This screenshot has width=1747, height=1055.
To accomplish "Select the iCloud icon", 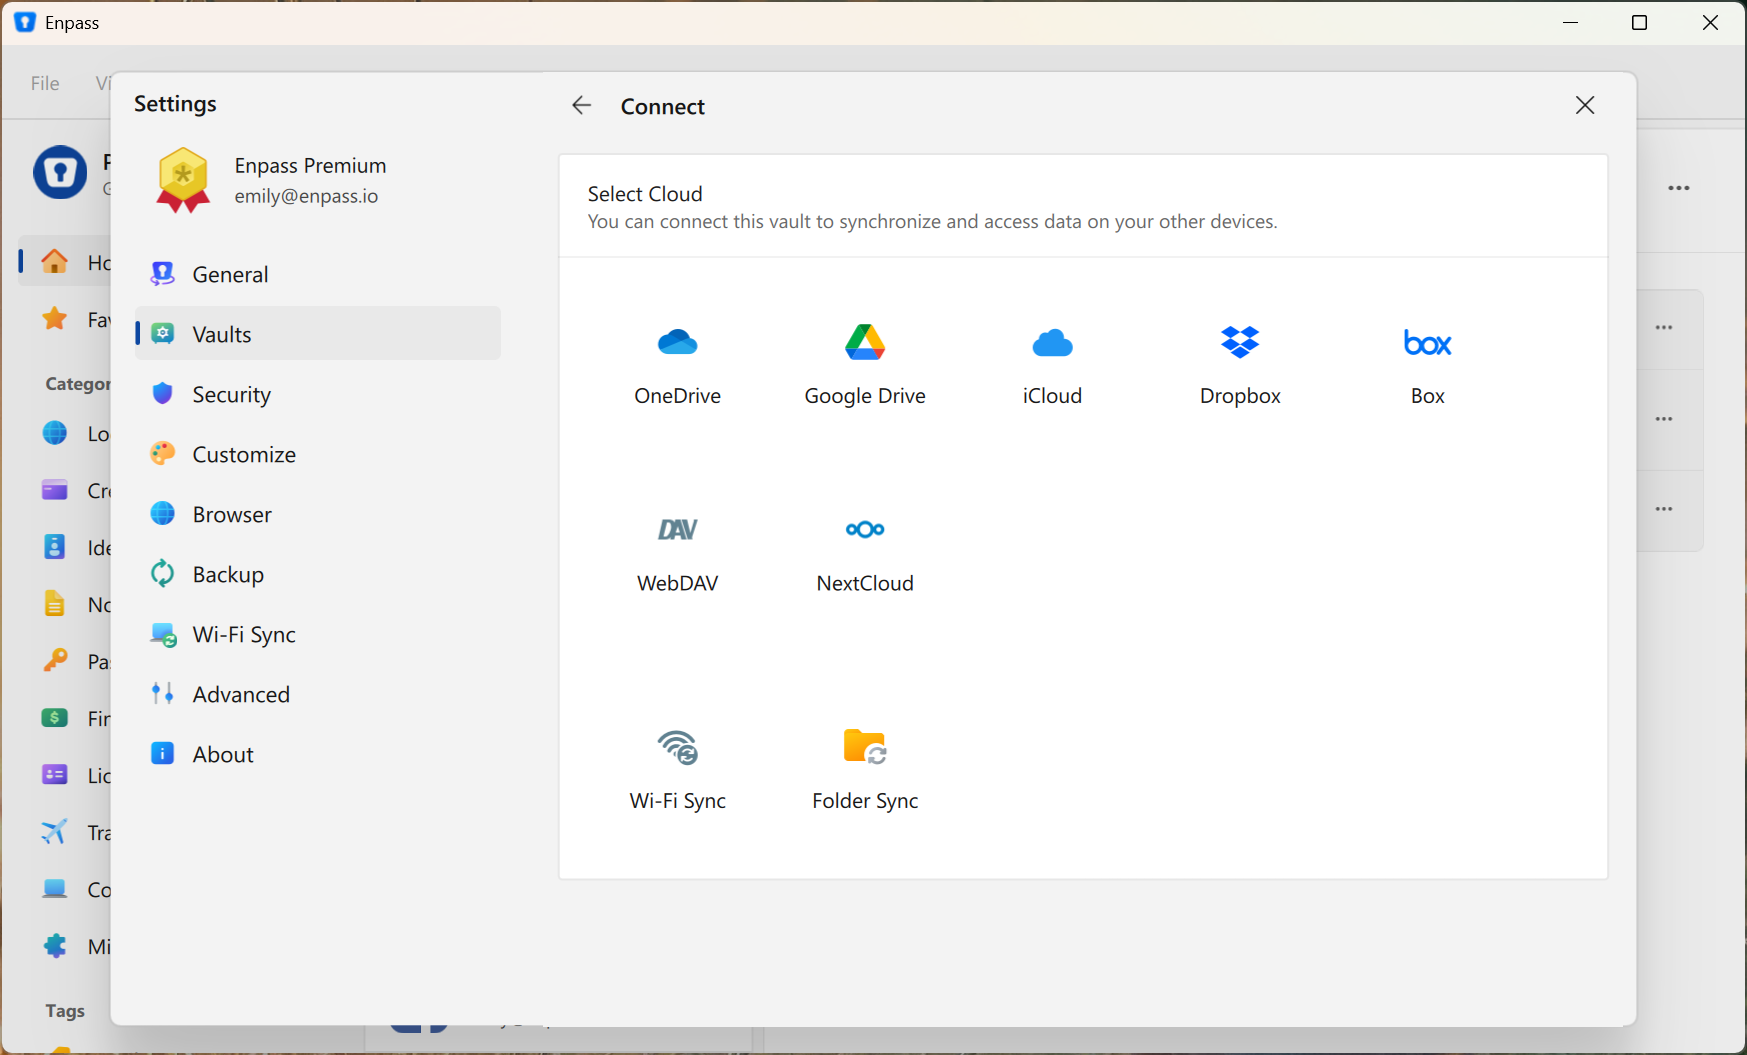I will coord(1052,343).
